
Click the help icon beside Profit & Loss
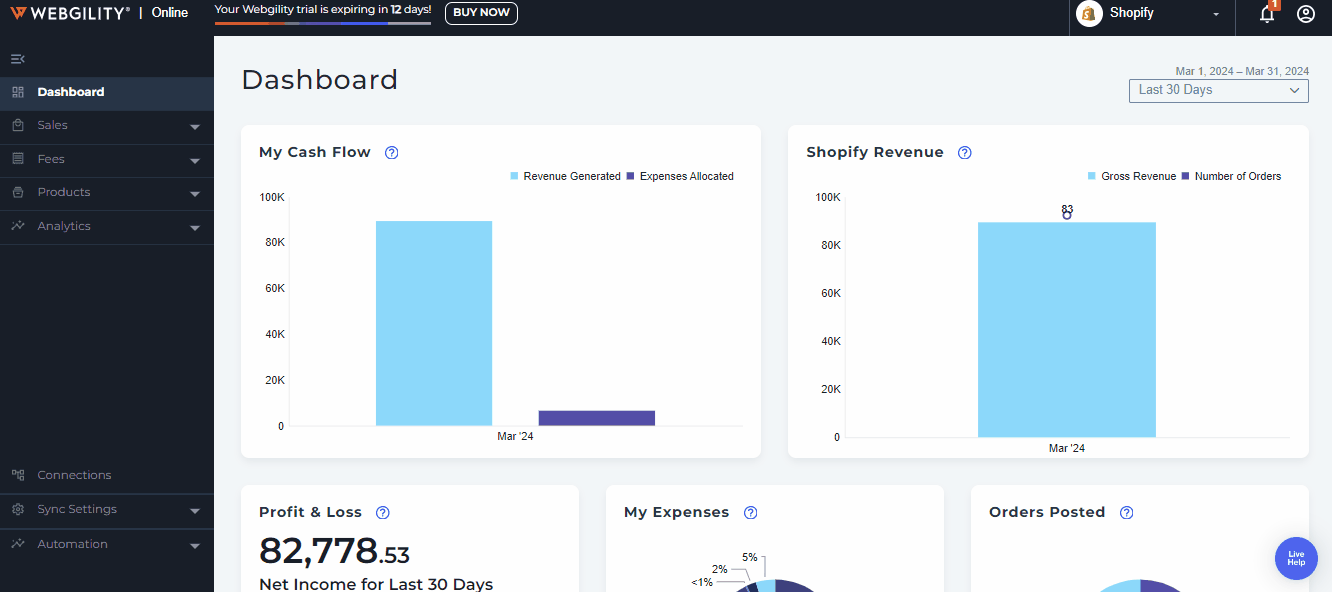pos(382,513)
